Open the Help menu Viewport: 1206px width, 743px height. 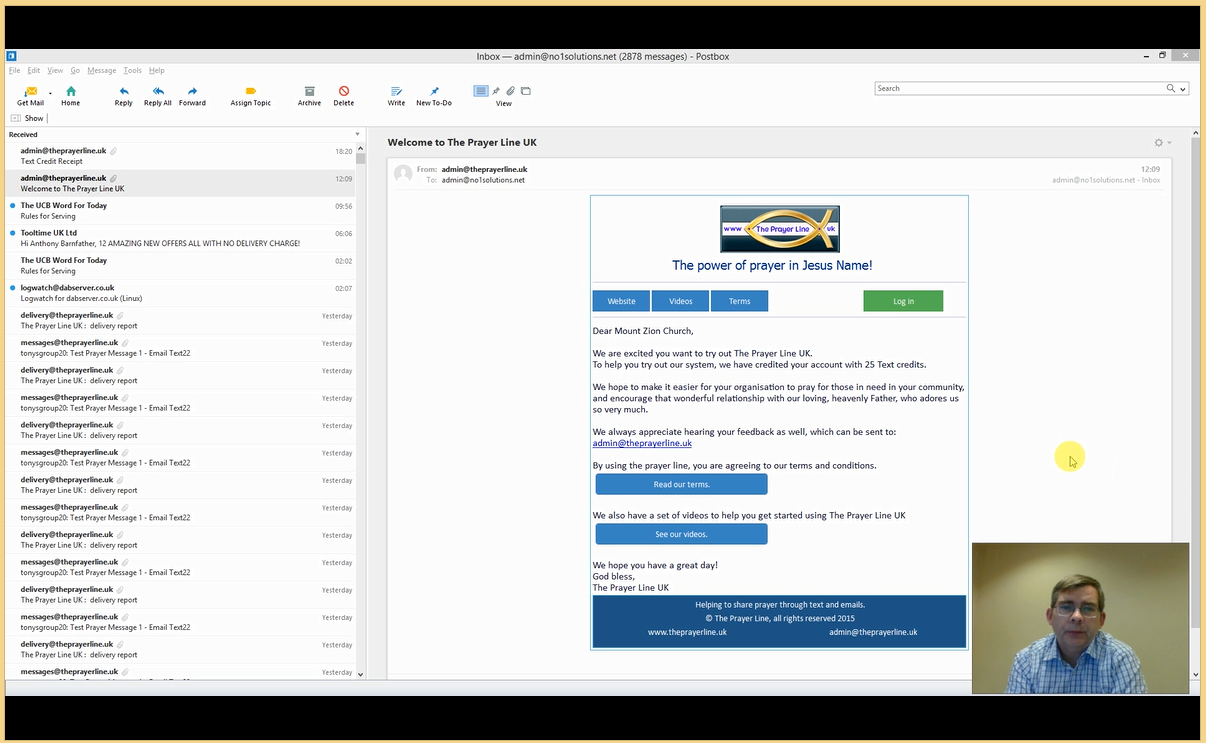(157, 70)
